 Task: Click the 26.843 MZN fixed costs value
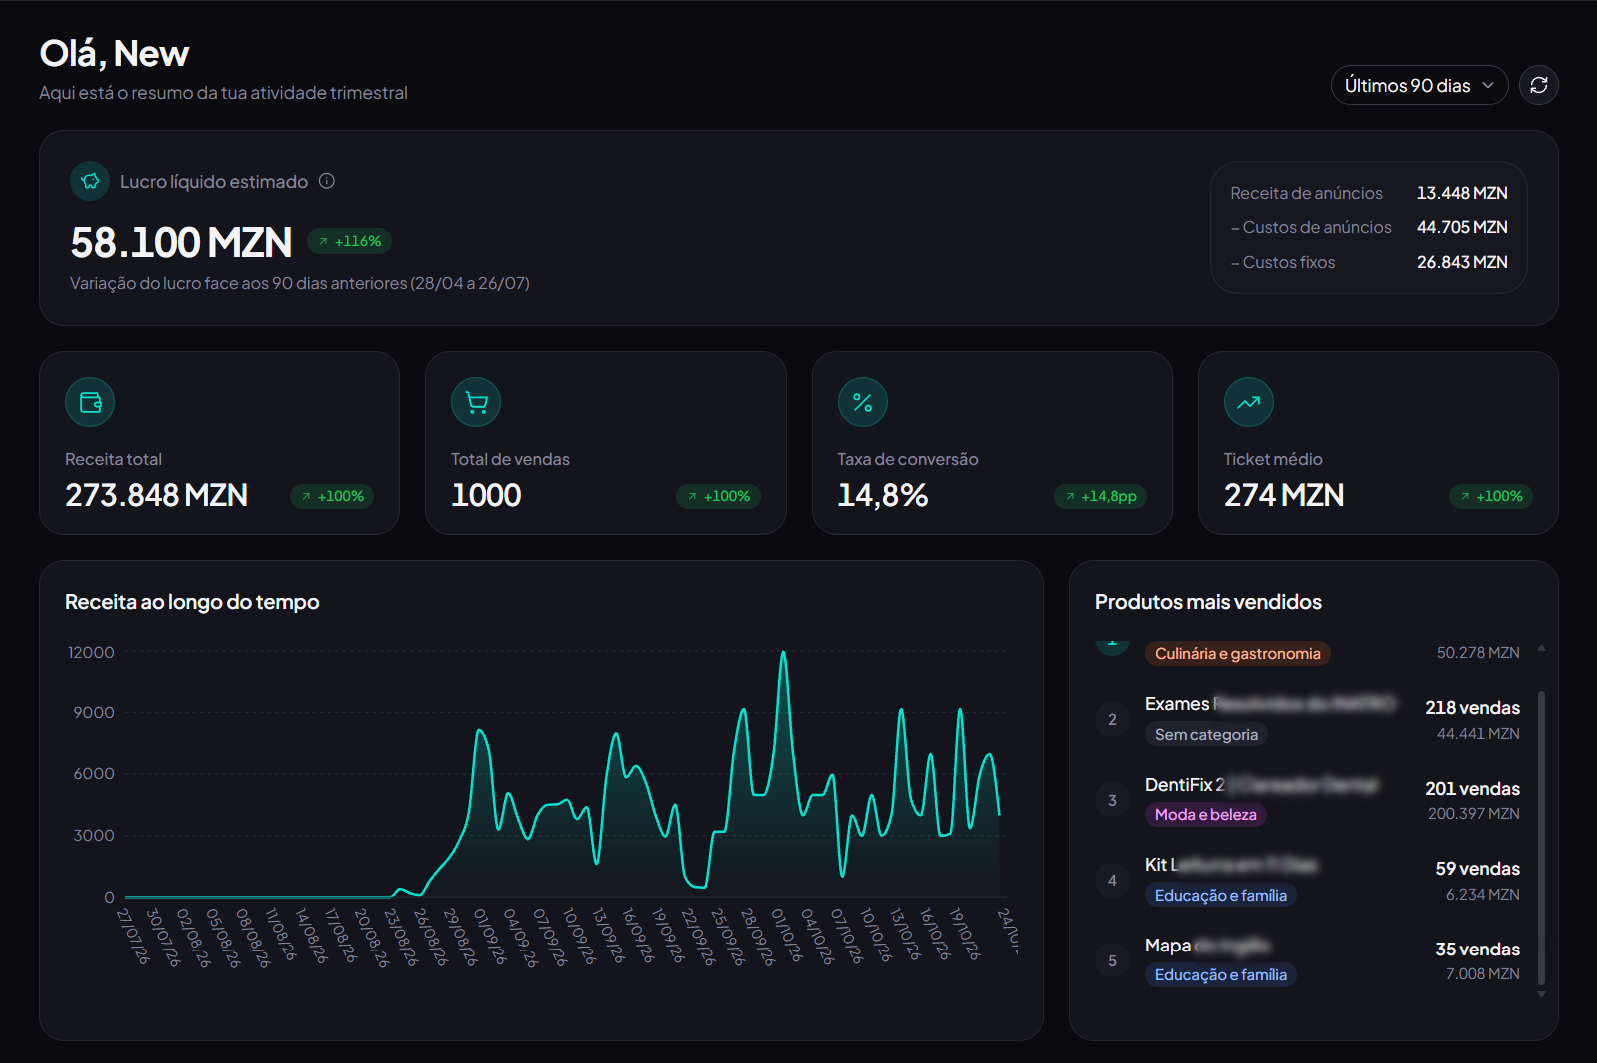click(x=1462, y=262)
